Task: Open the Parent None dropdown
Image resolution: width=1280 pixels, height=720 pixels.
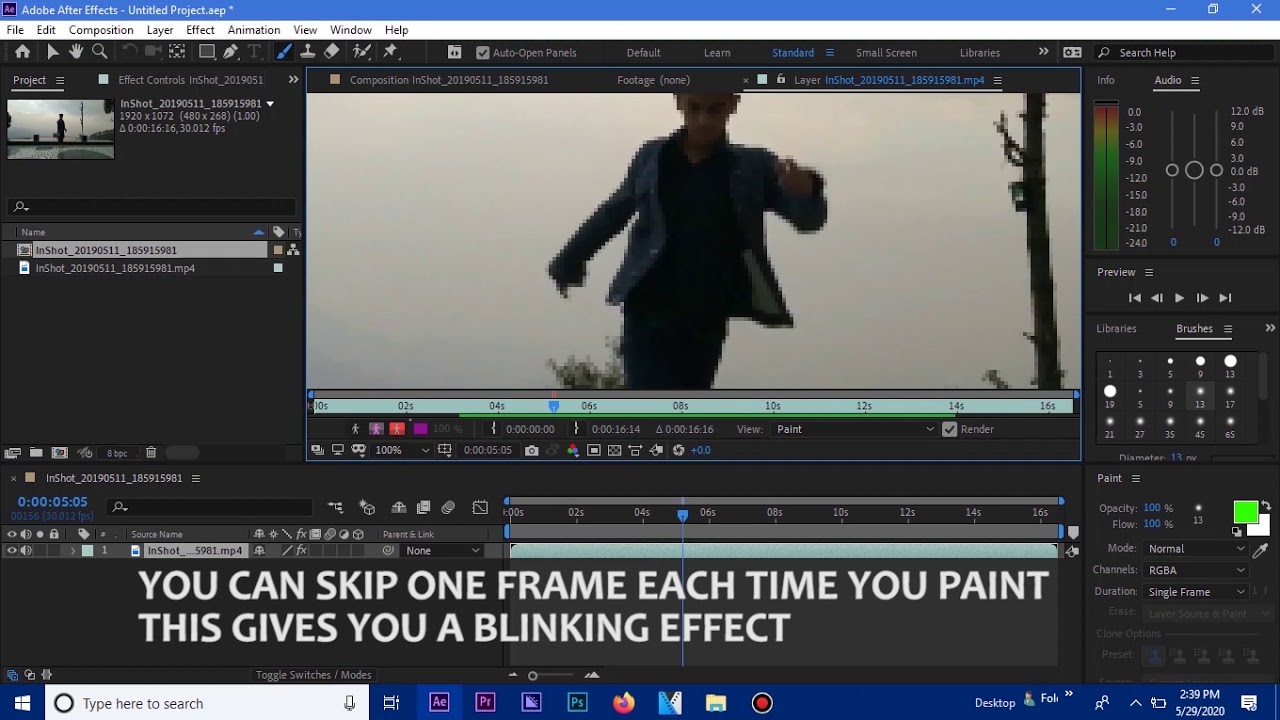Action: (442, 551)
